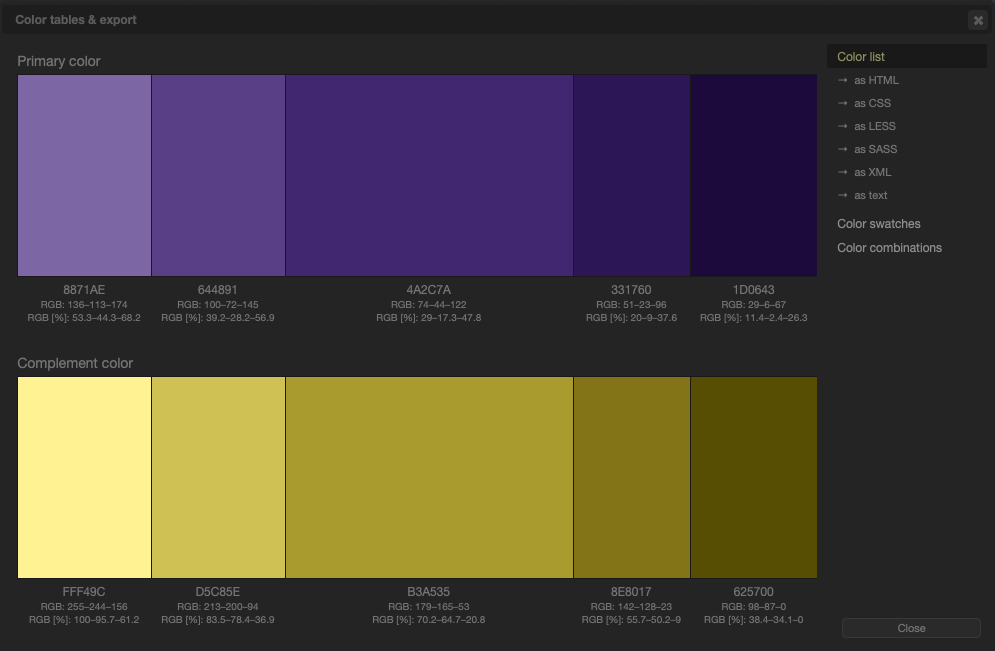Select the 8E8017 dark olive swatch
This screenshot has width=995, height=651.
point(632,477)
